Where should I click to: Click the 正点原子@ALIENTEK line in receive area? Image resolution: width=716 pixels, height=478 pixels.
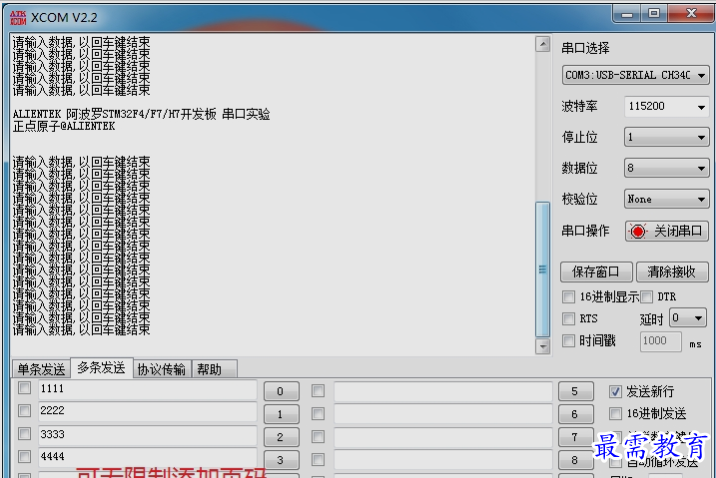[64, 126]
